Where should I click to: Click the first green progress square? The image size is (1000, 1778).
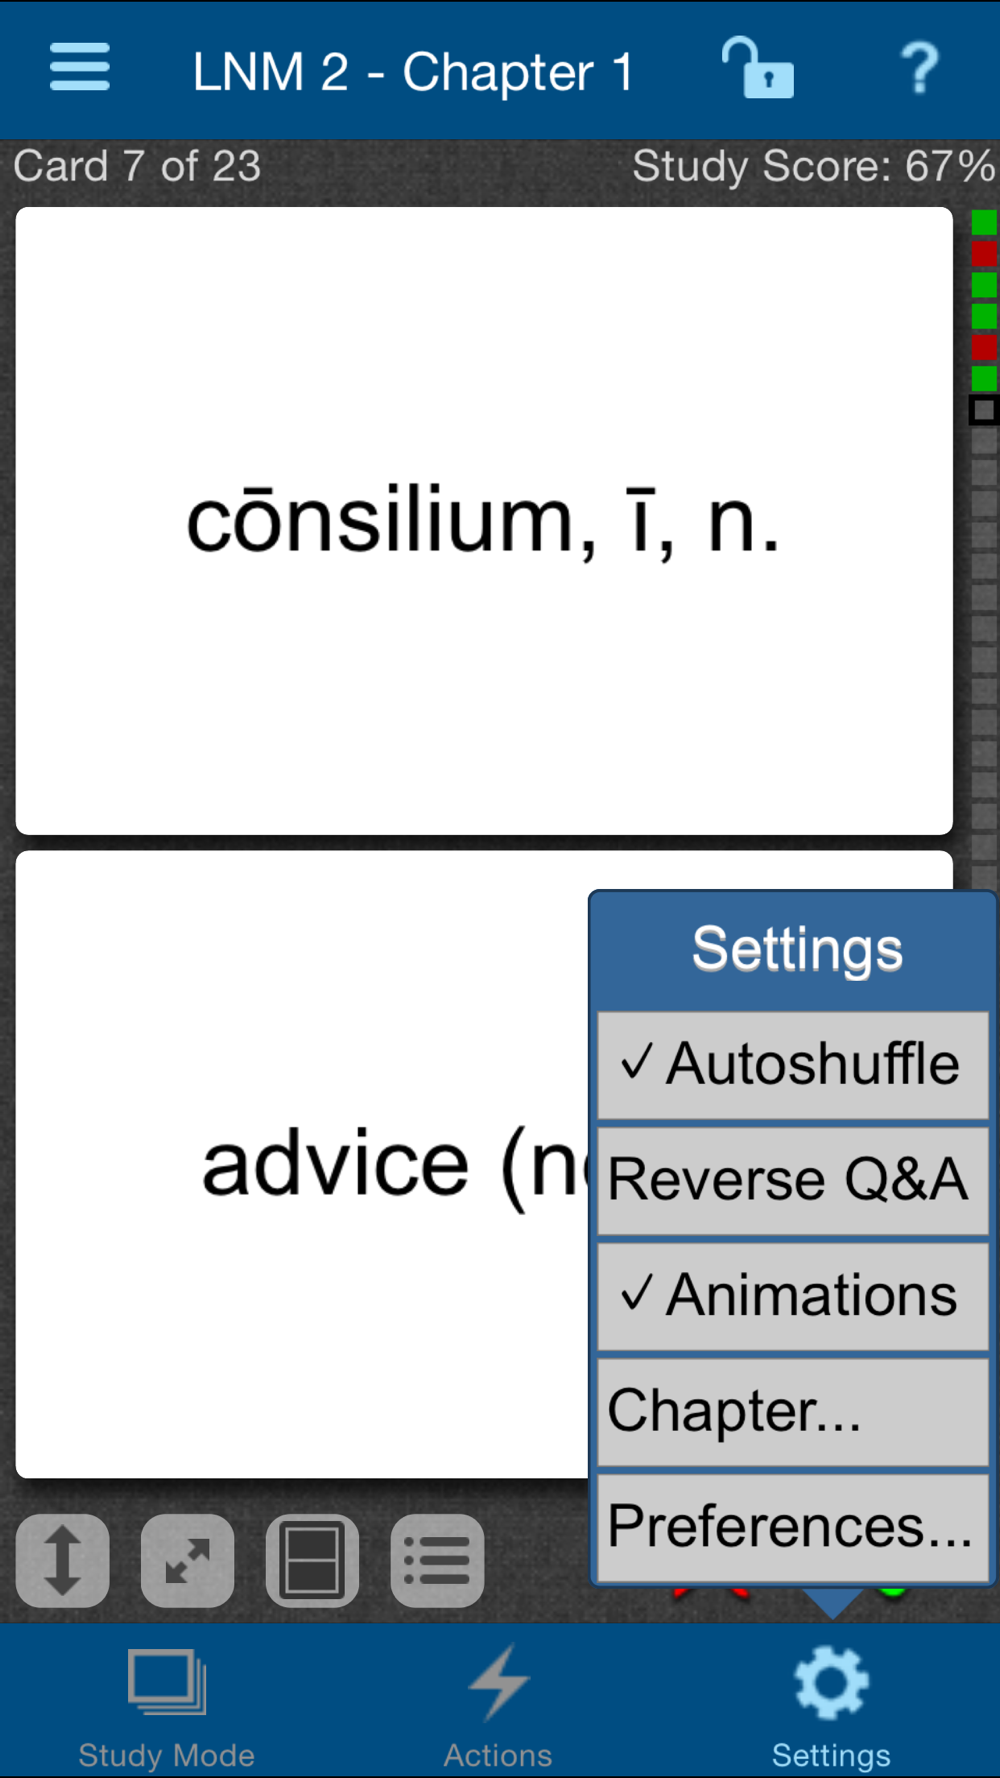pos(984,222)
